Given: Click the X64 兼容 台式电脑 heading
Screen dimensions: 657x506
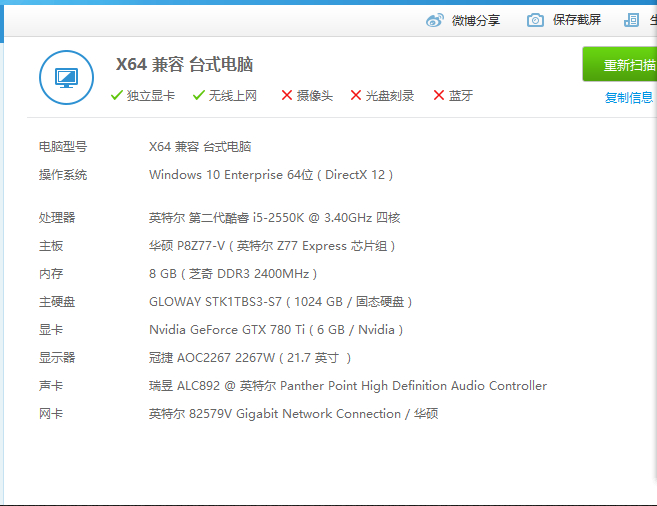Looking at the screenshot, I should pos(185,65).
